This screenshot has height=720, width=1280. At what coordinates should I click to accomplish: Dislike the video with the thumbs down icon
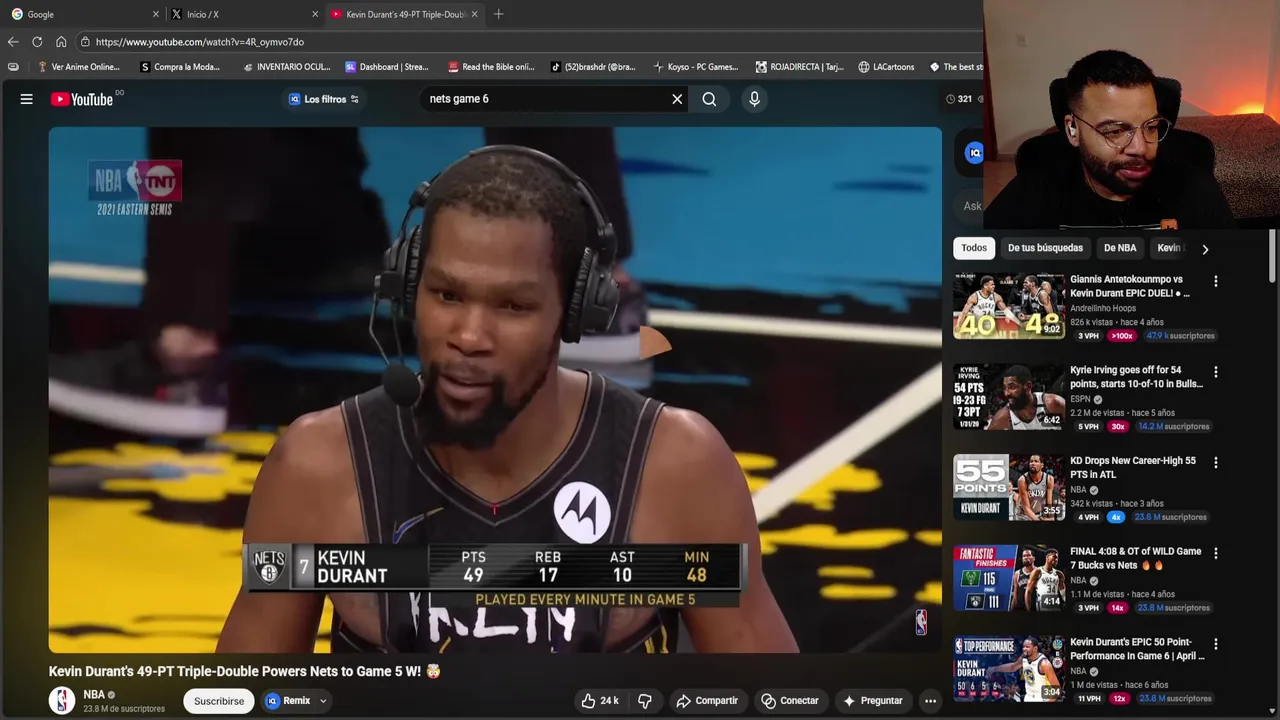645,701
